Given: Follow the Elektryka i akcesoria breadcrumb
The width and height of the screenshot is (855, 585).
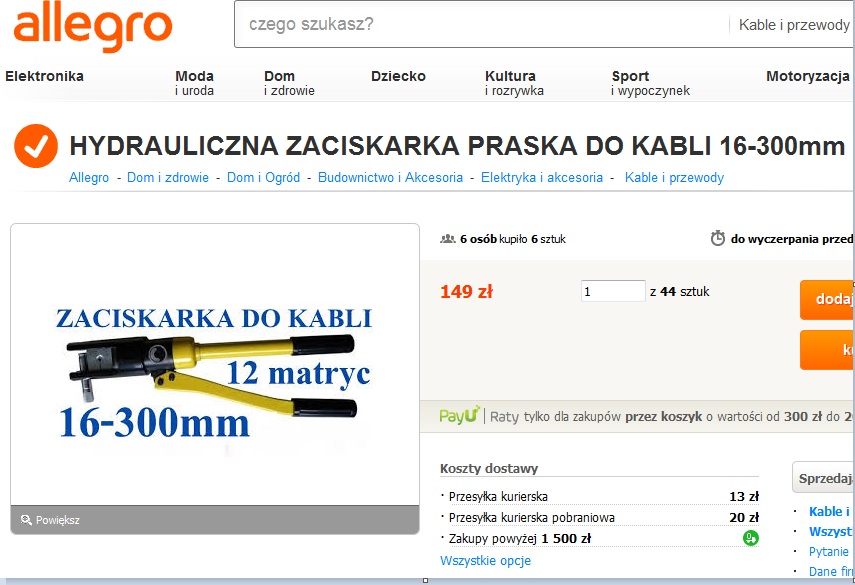Looking at the screenshot, I should [541, 177].
